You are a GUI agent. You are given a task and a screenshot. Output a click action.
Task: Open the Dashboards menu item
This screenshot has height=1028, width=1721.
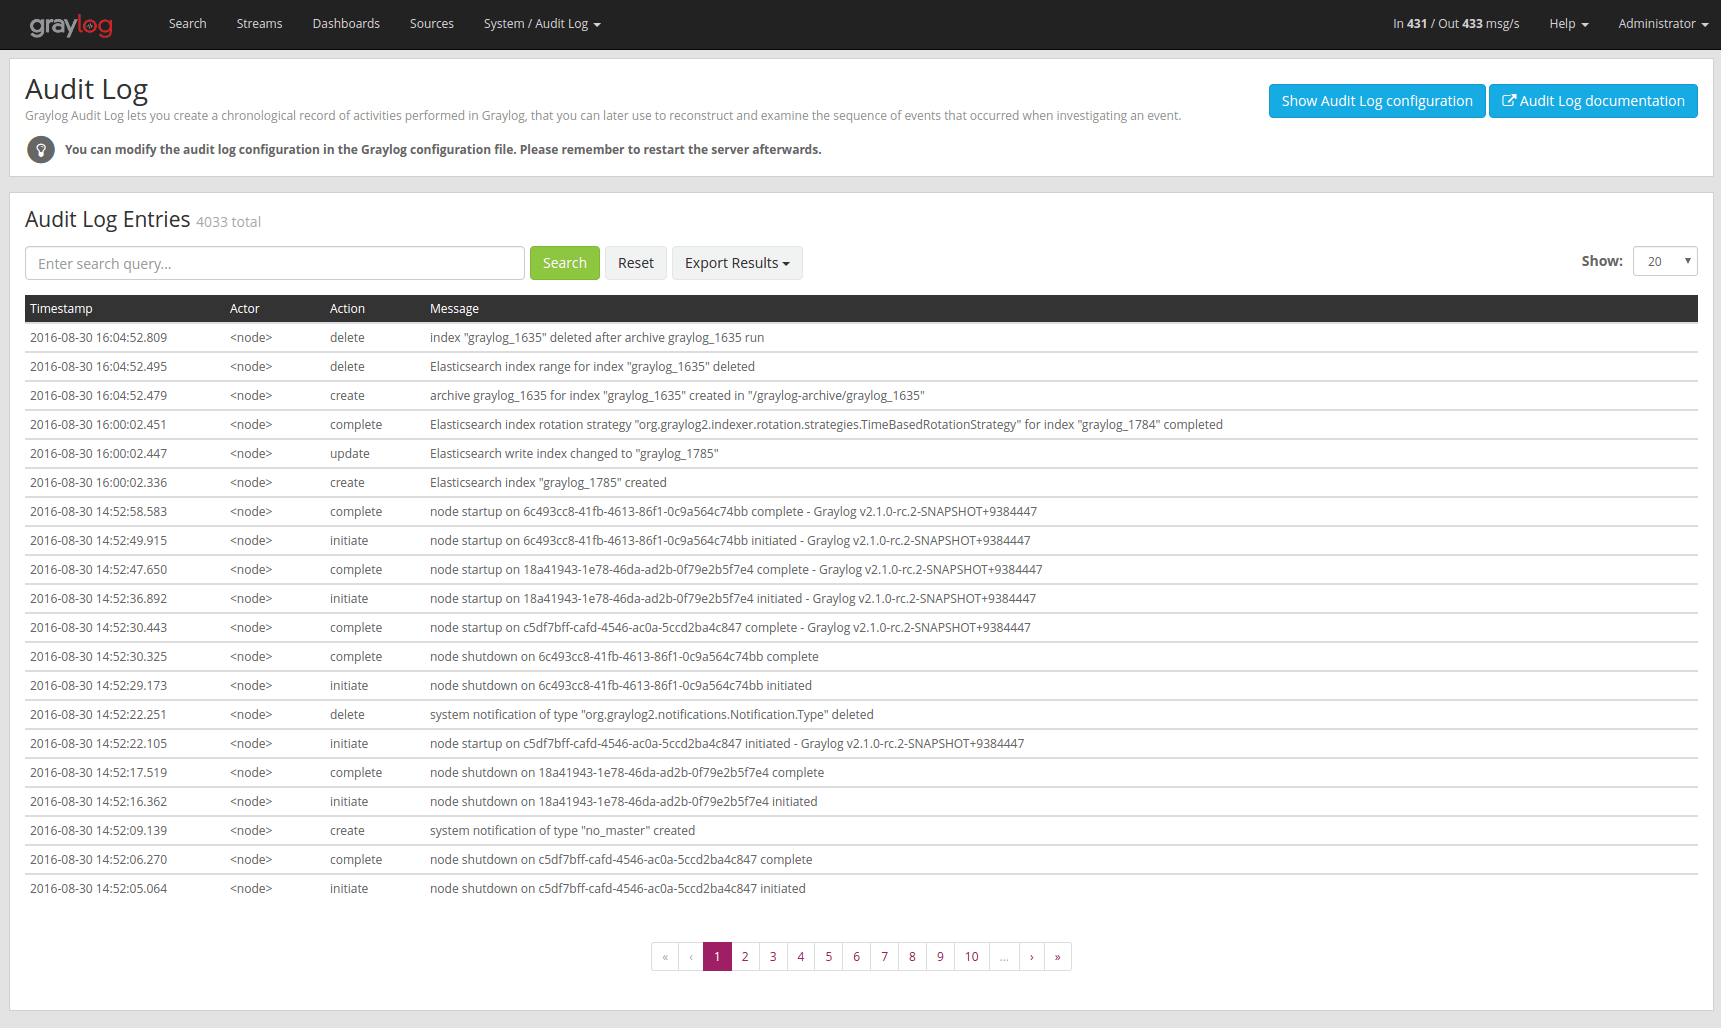(x=346, y=24)
